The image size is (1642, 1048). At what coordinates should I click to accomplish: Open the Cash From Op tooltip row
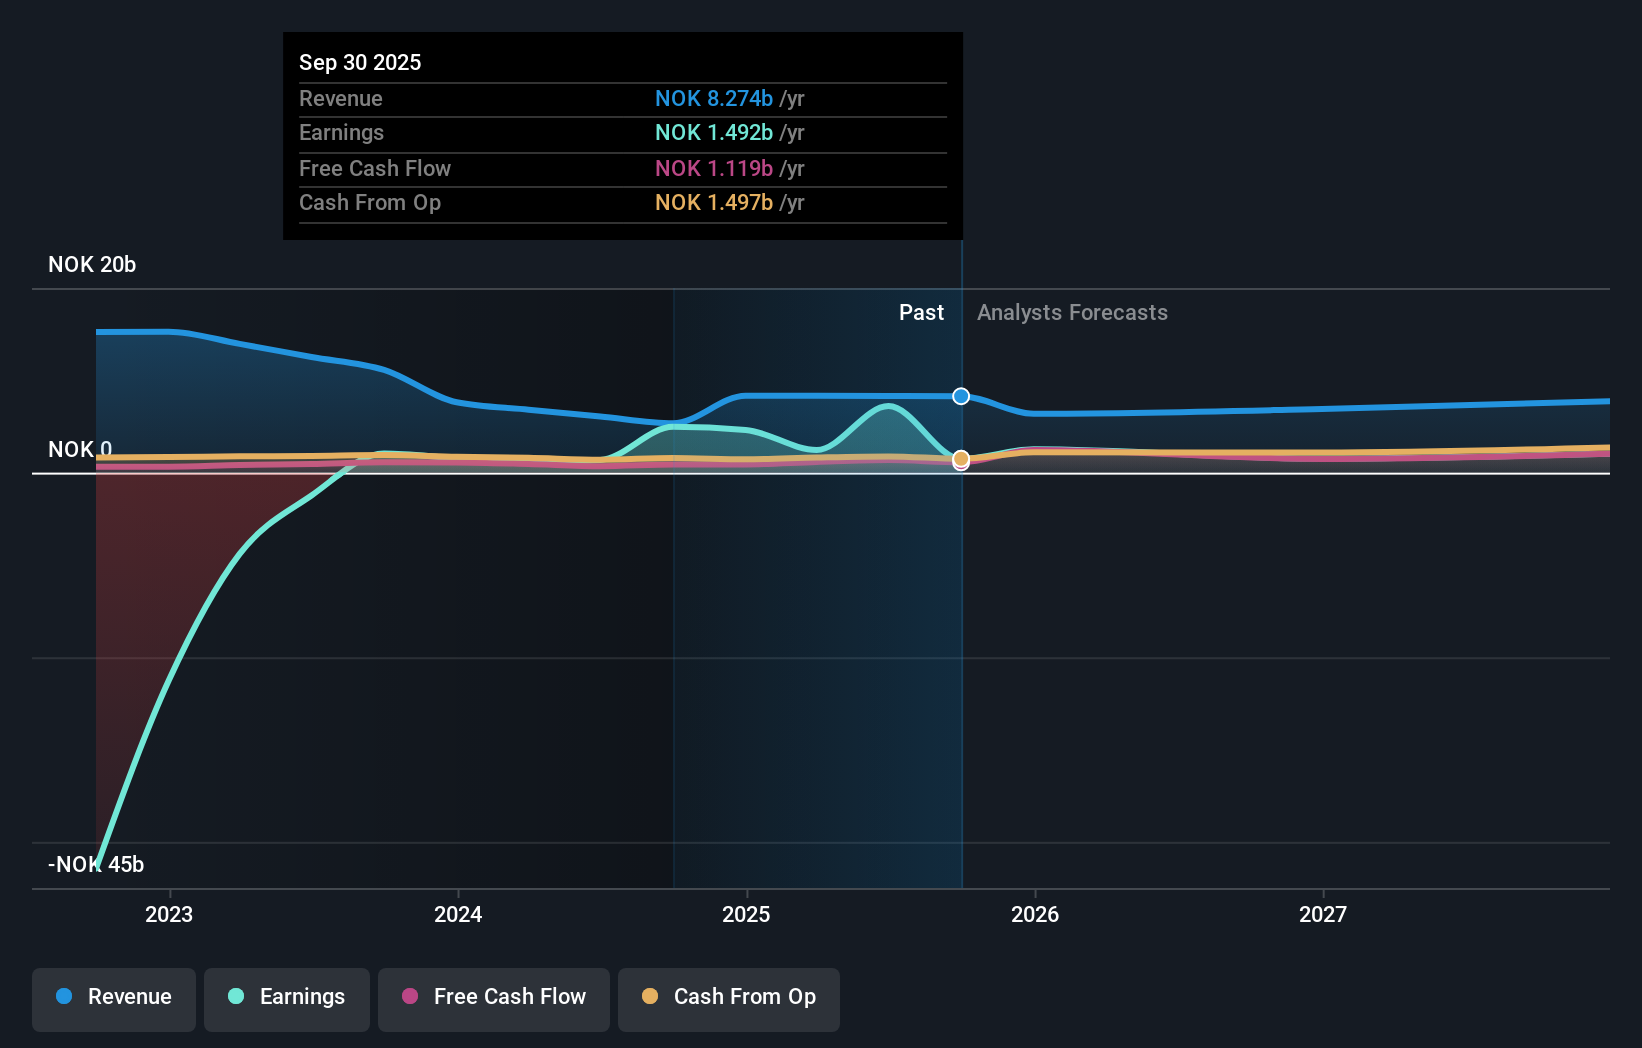(622, 203)
